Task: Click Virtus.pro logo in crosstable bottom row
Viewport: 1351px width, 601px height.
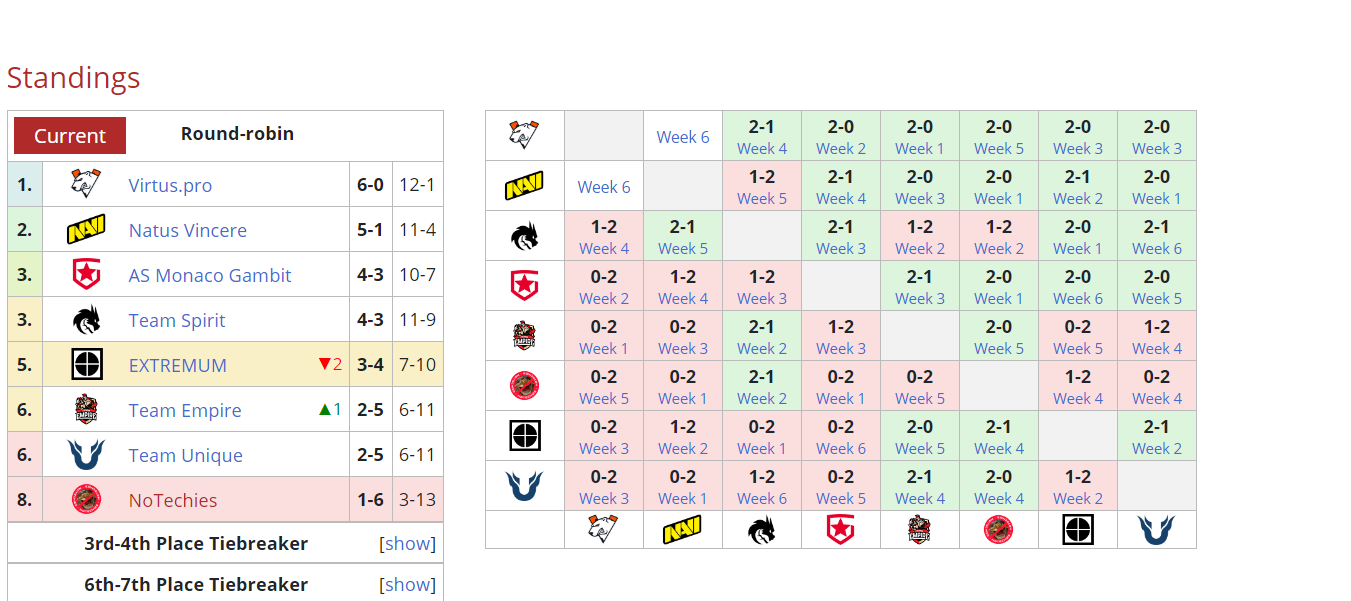Action: [604, 530]
